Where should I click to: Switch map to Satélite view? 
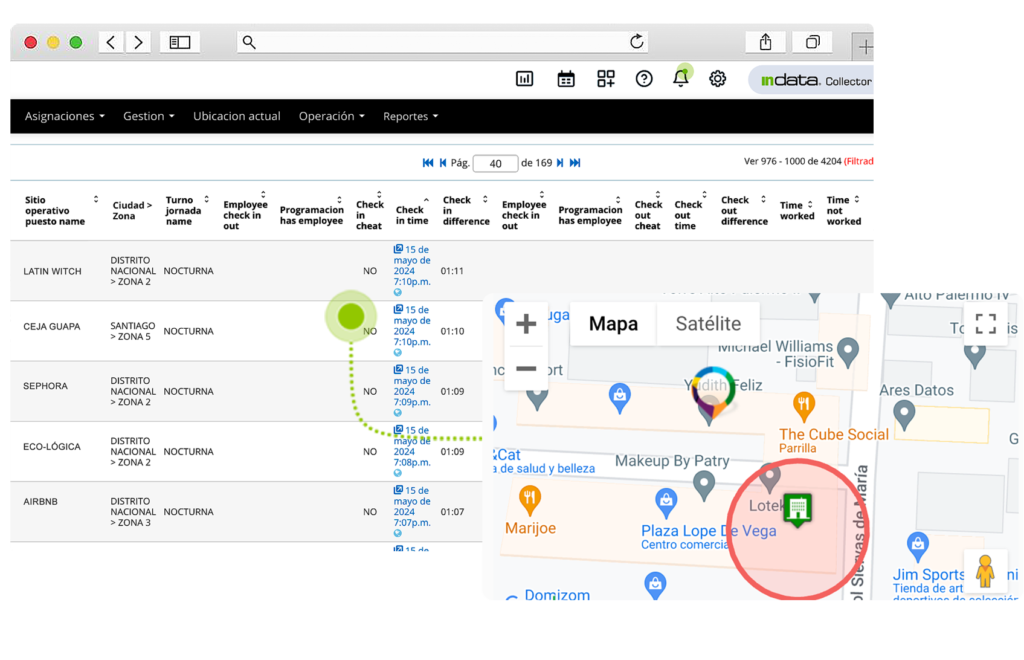point(707,323)
